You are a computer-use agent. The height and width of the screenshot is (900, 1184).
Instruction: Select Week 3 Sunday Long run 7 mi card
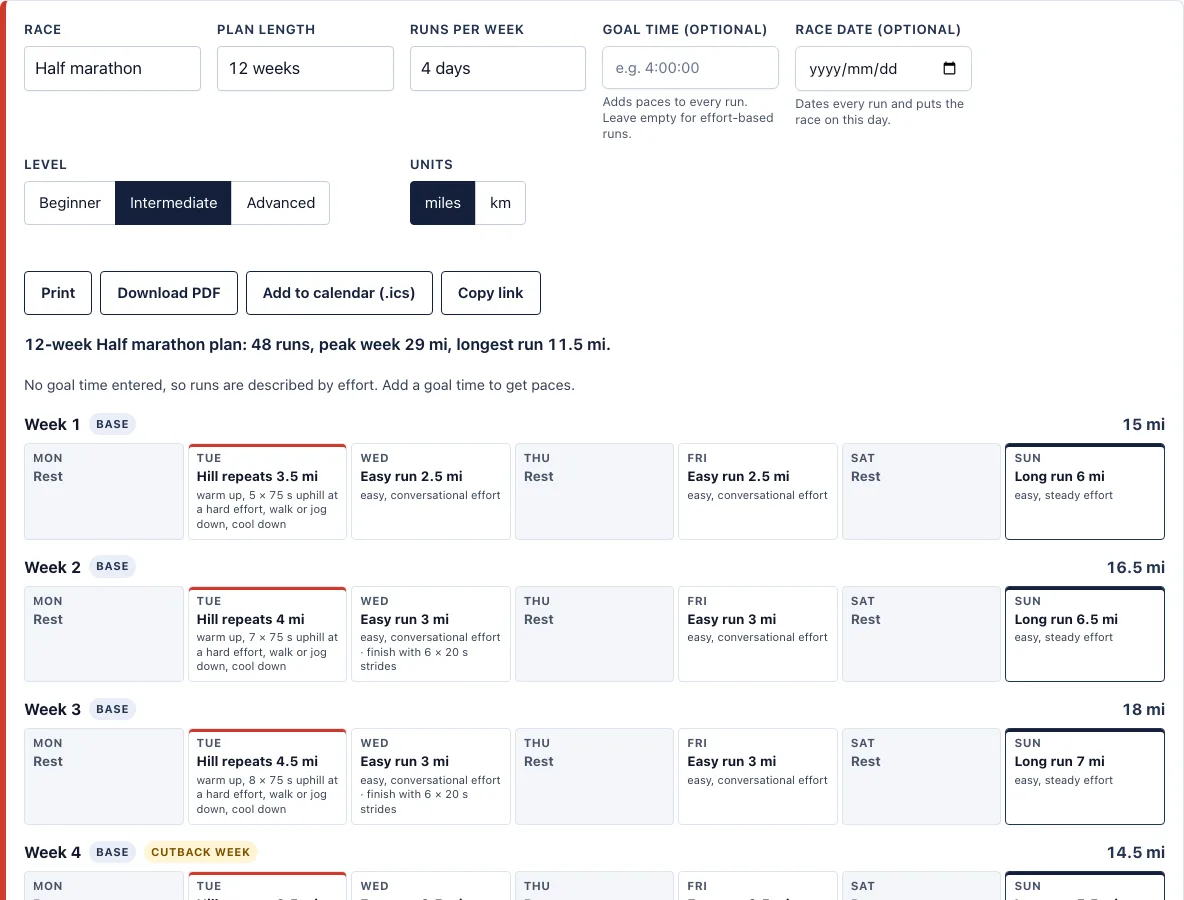point(1085,776)
